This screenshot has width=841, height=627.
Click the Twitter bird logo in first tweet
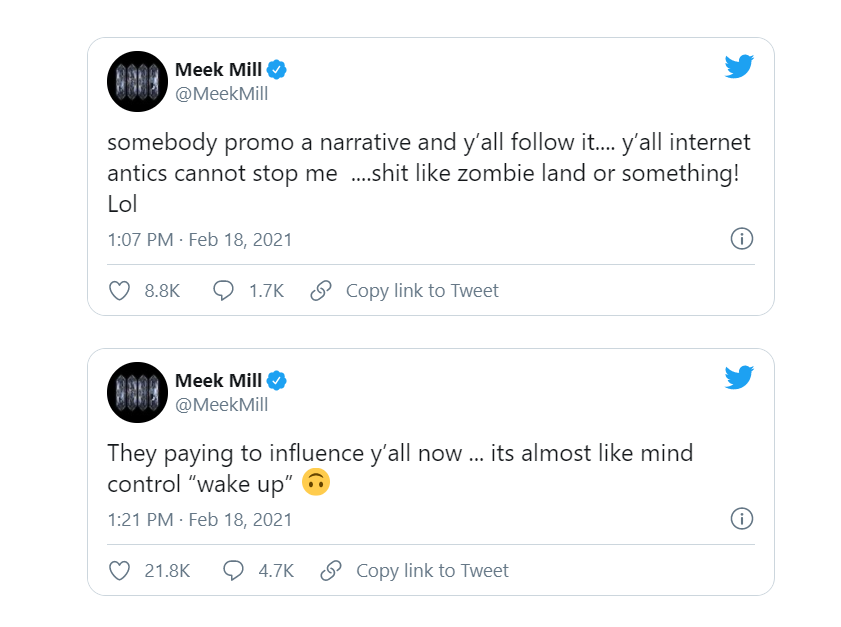click(738, 67)
